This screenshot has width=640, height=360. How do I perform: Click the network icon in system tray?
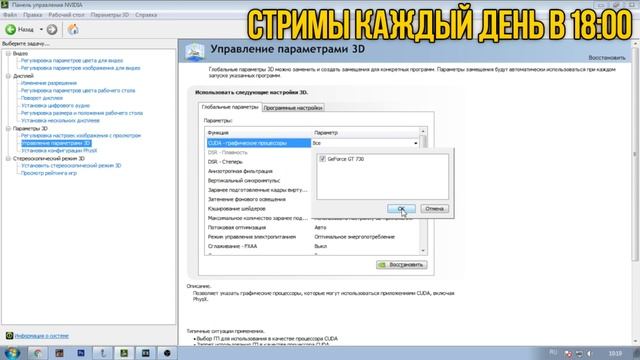click(579, 353)
